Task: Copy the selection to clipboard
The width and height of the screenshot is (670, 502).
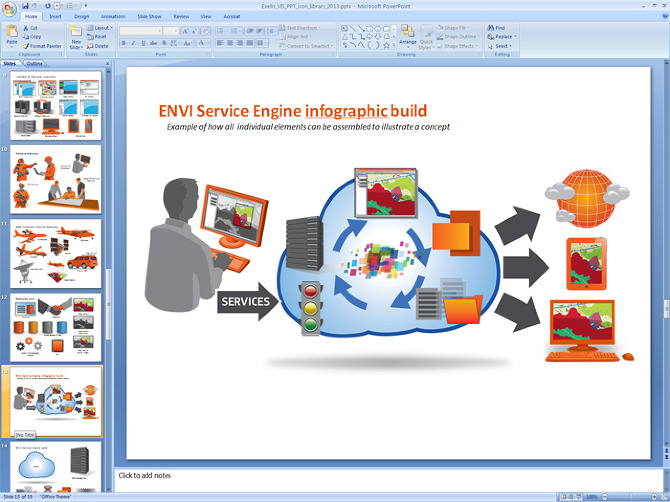Action: point(32,37)
